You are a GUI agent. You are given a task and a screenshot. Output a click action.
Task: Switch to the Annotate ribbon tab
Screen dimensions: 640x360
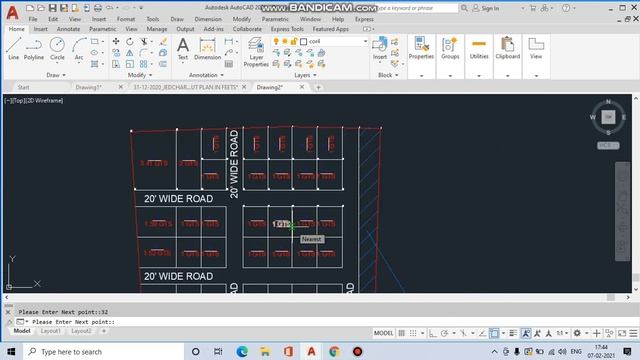(68, 29)
